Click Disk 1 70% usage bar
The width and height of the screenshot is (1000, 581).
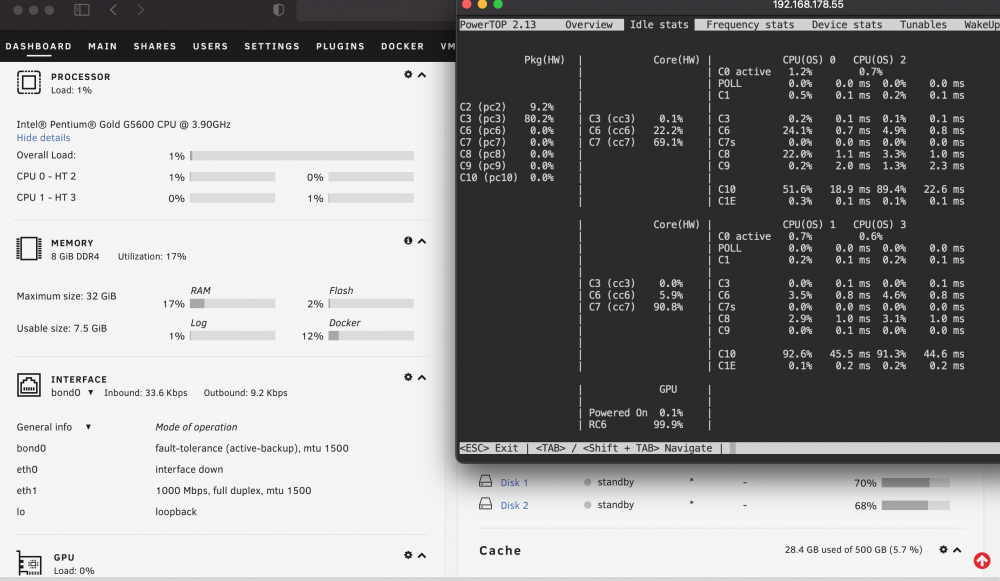pyautogui.click(x=916, y=483)
